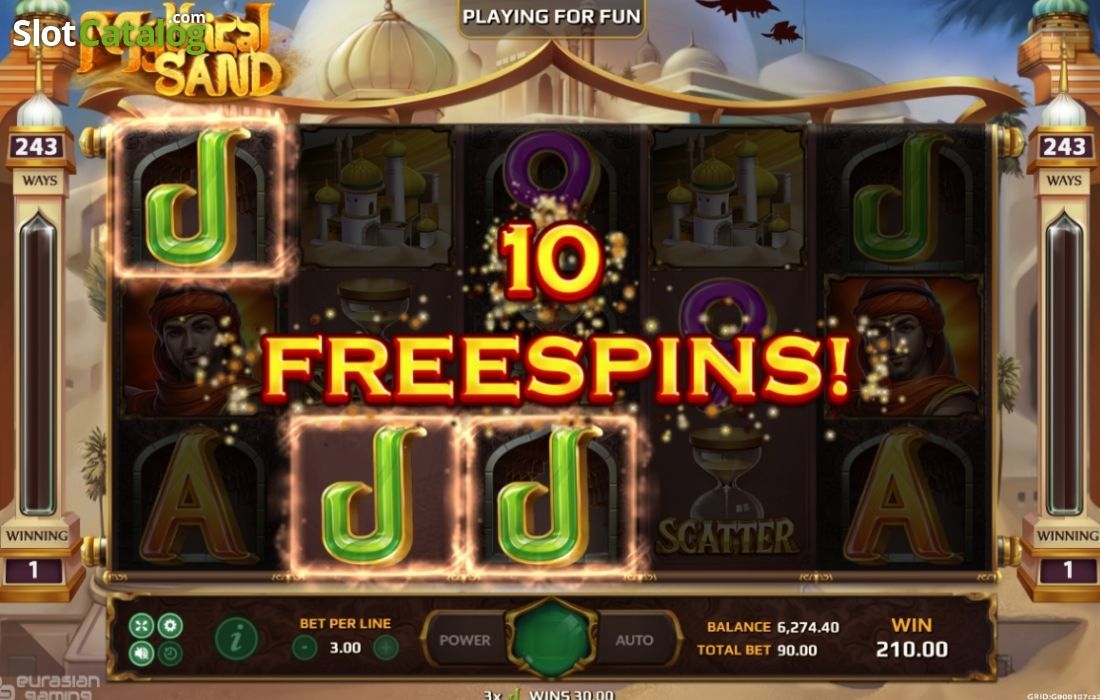1100x700 pixels.
Task: Decrease bet per line with minus
Action: click(x=304, y=647)
